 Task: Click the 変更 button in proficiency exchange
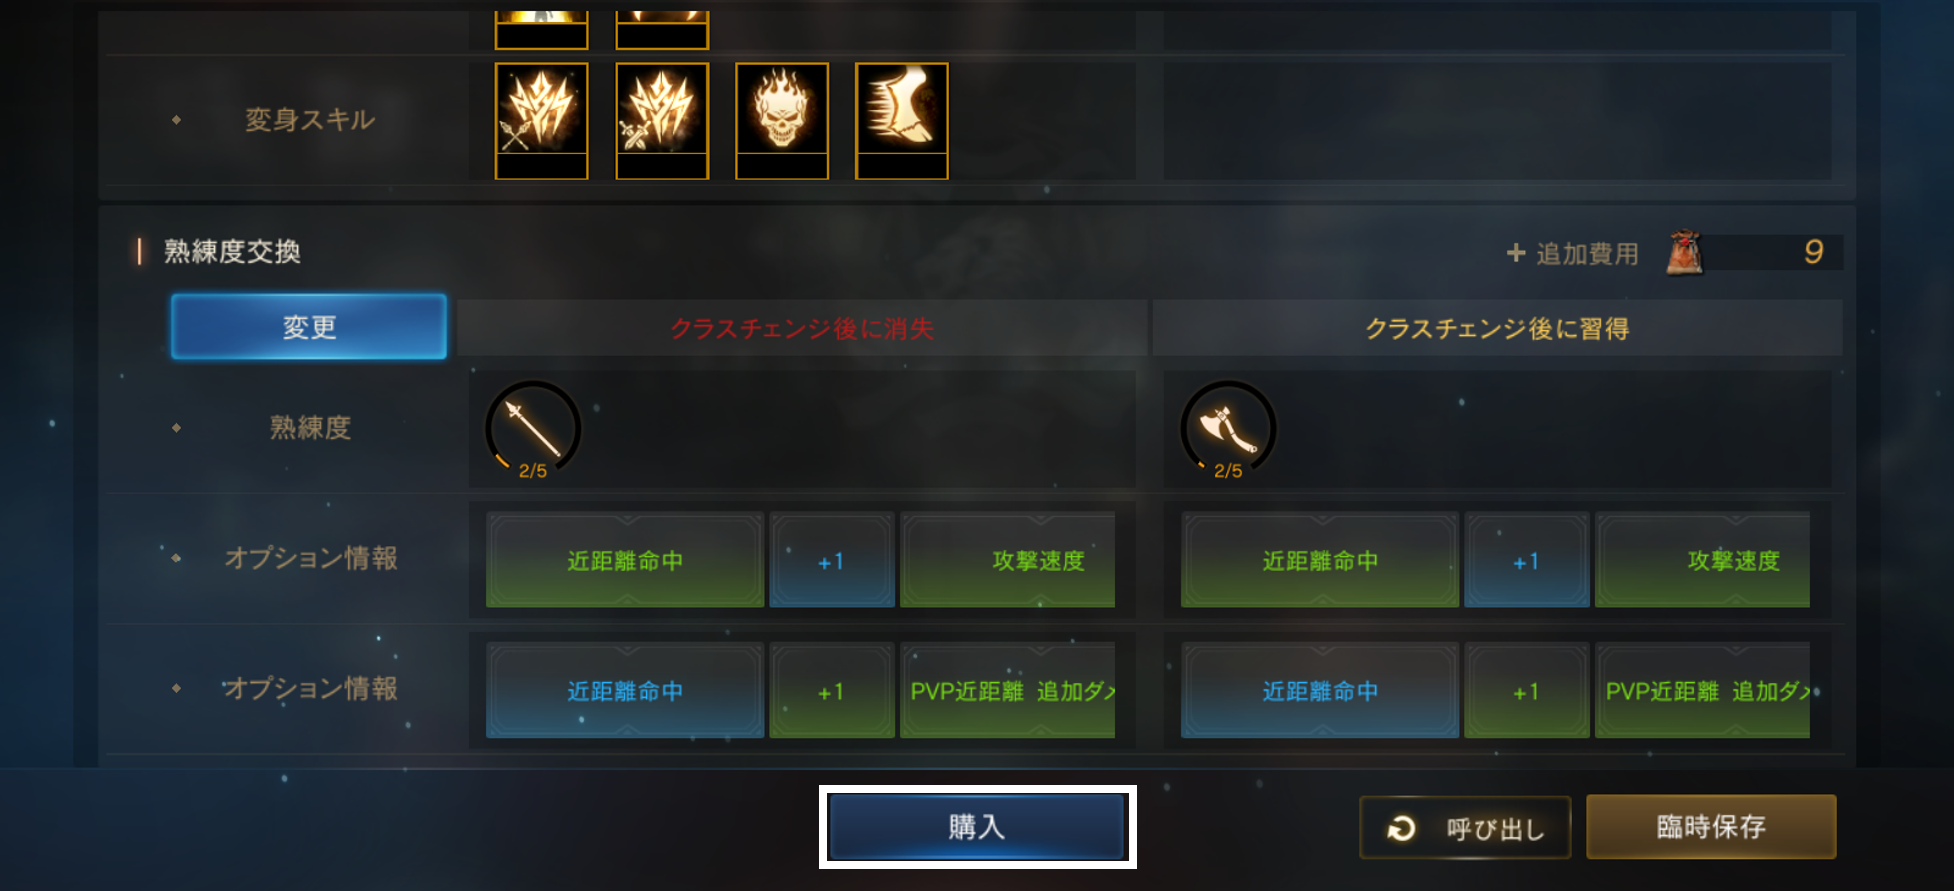coord(309,327)
